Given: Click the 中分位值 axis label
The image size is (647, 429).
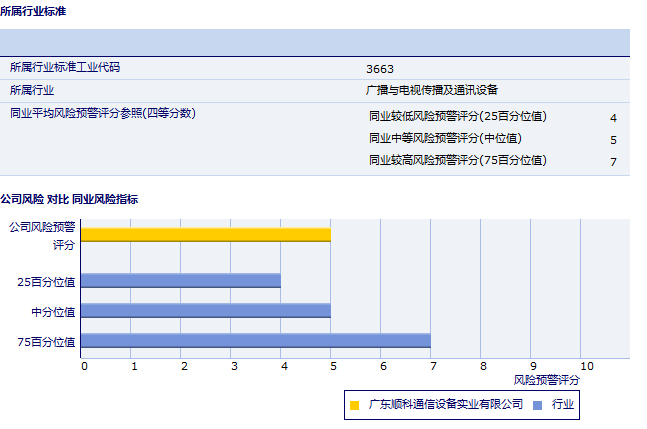Looking at the screenshot, I should click(x=53, y=312).
